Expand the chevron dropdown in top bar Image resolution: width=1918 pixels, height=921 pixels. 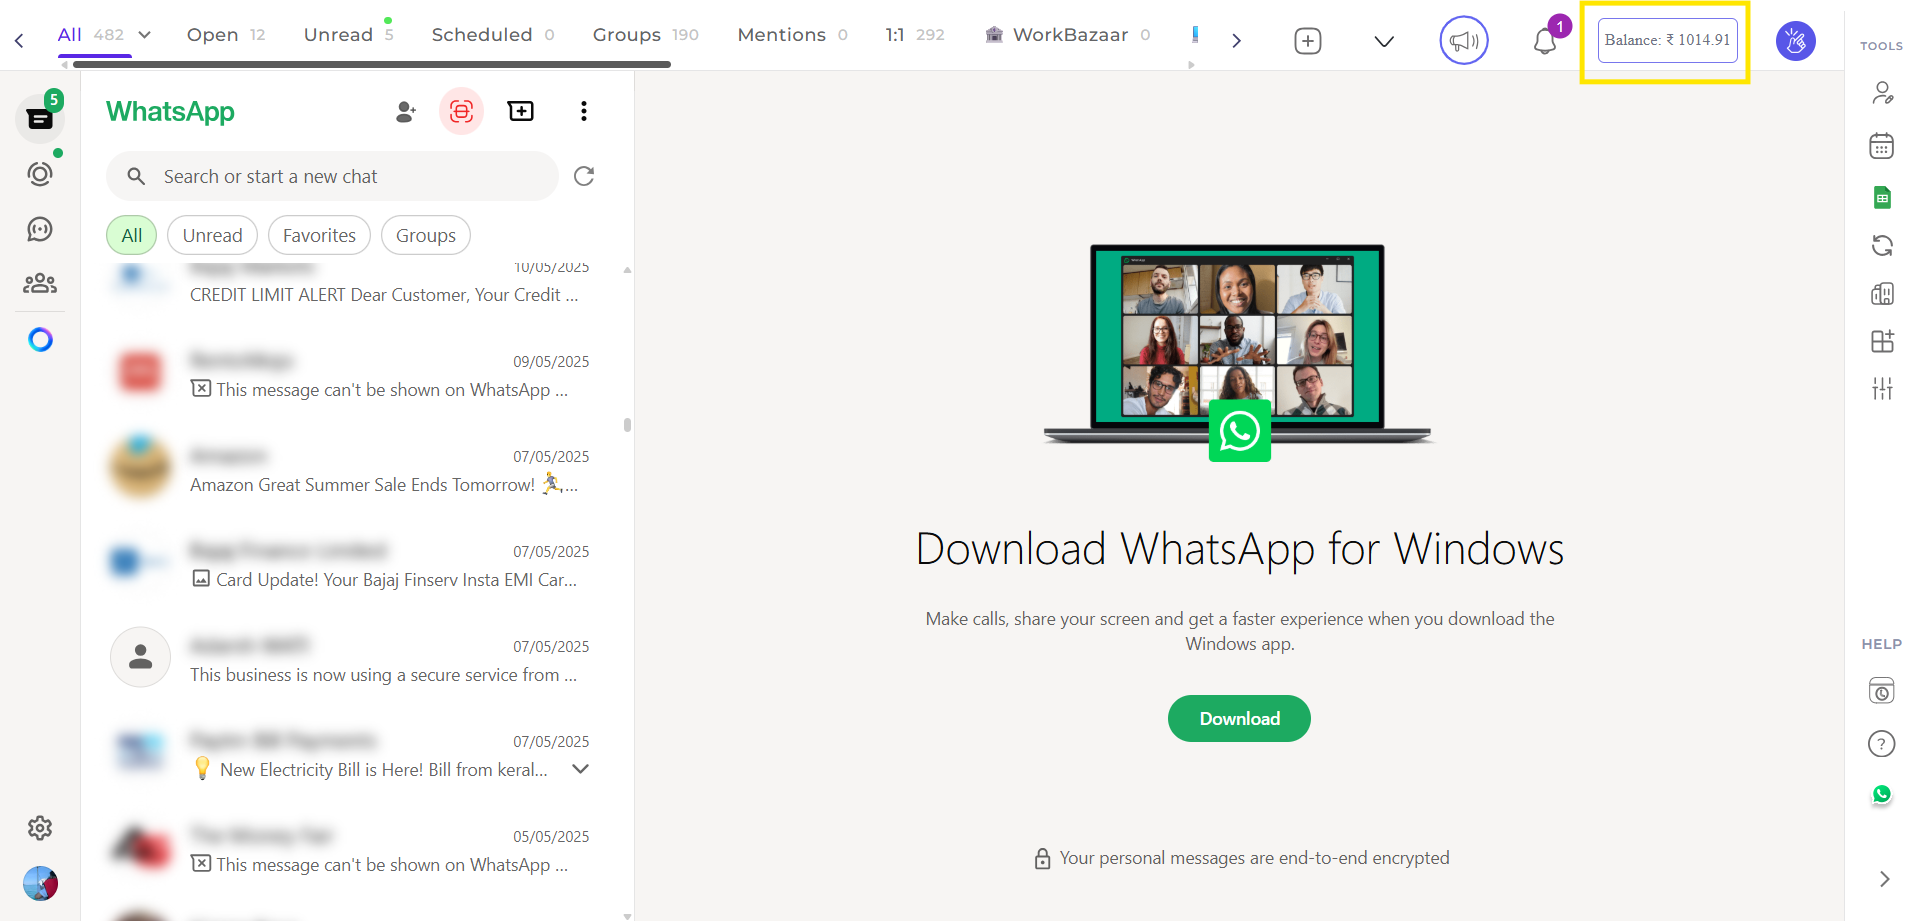(x=1384, y=41)
